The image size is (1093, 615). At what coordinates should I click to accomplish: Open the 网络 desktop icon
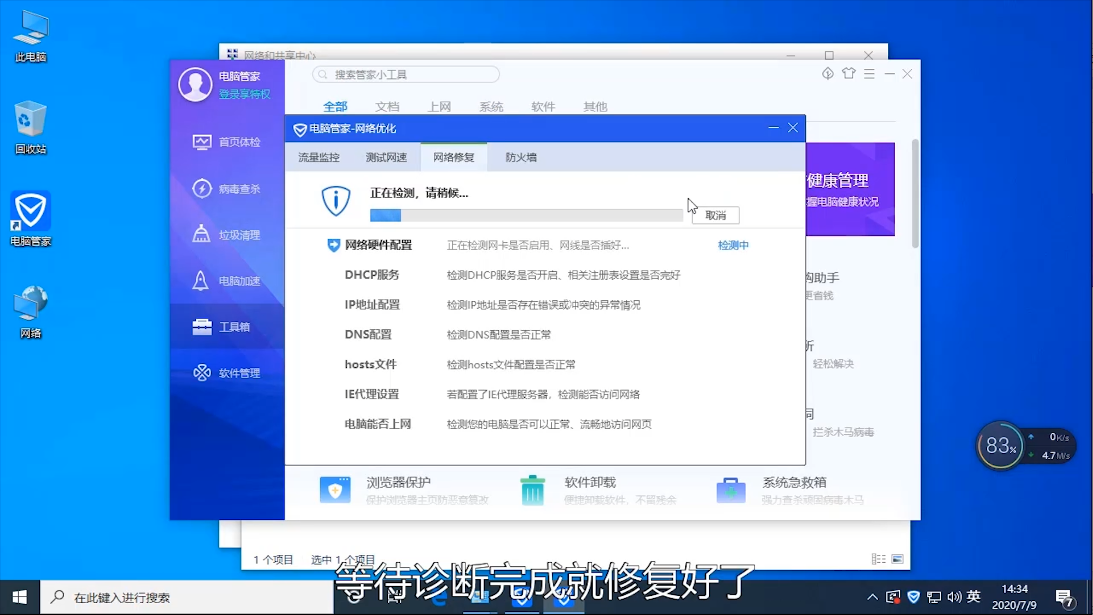(x=31, y=312)
